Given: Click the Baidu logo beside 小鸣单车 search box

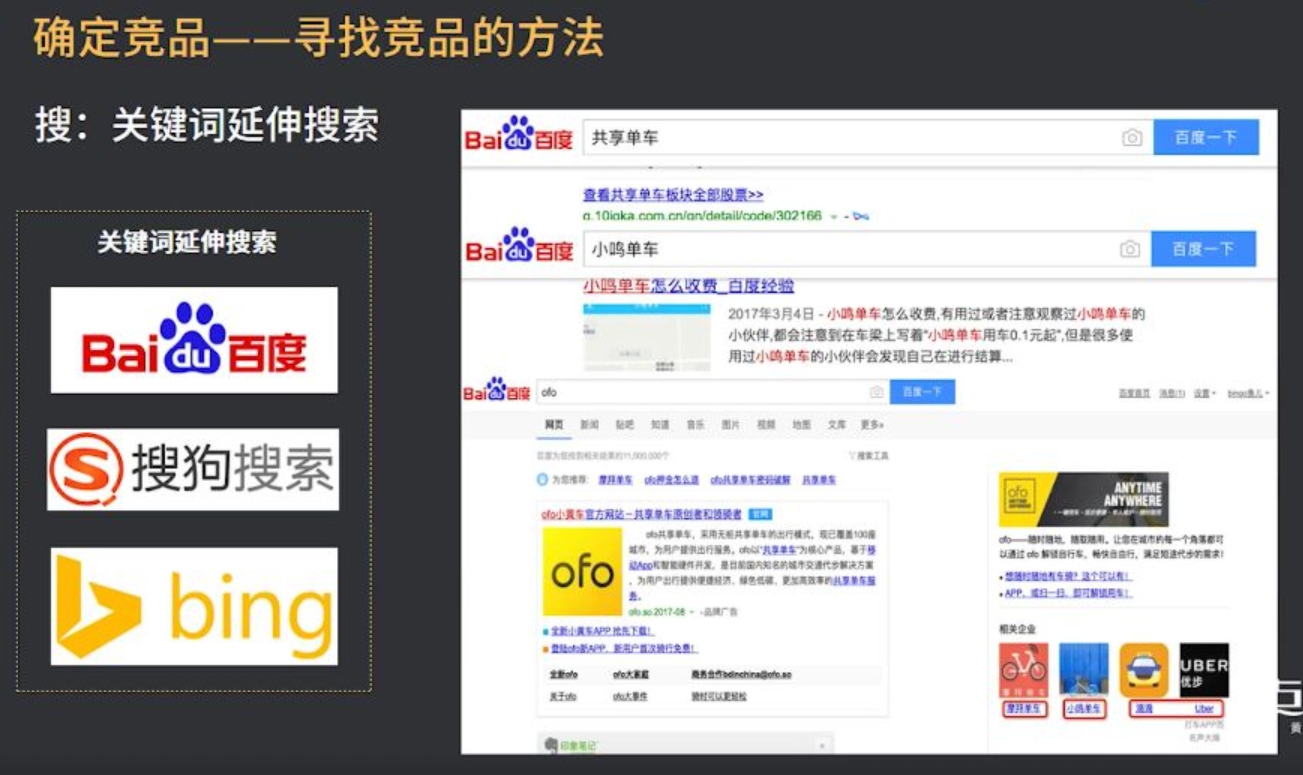Looking at the screenshot, I should (519, 246).
